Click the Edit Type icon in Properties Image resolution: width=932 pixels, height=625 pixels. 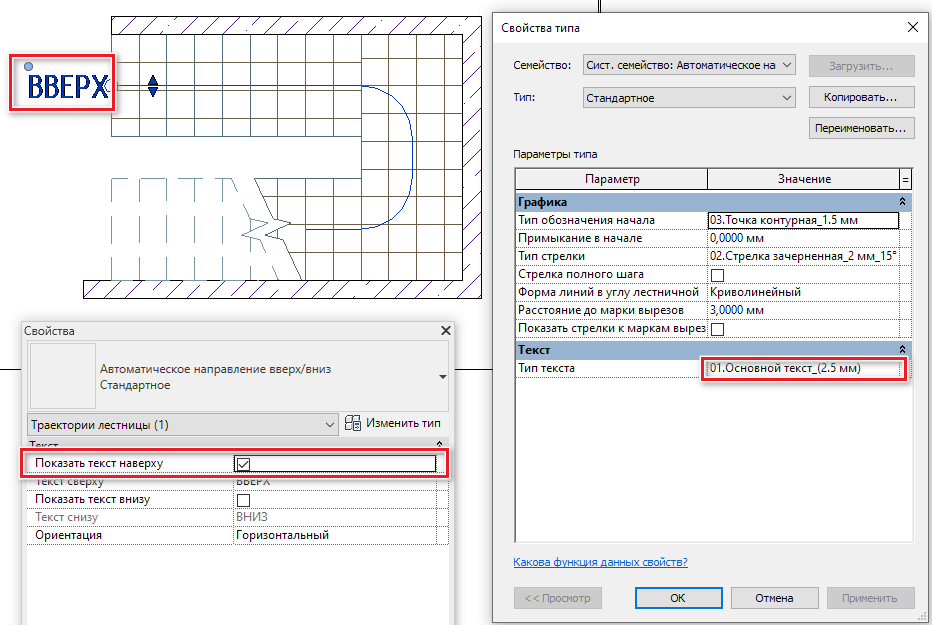(x=352, y=423)
